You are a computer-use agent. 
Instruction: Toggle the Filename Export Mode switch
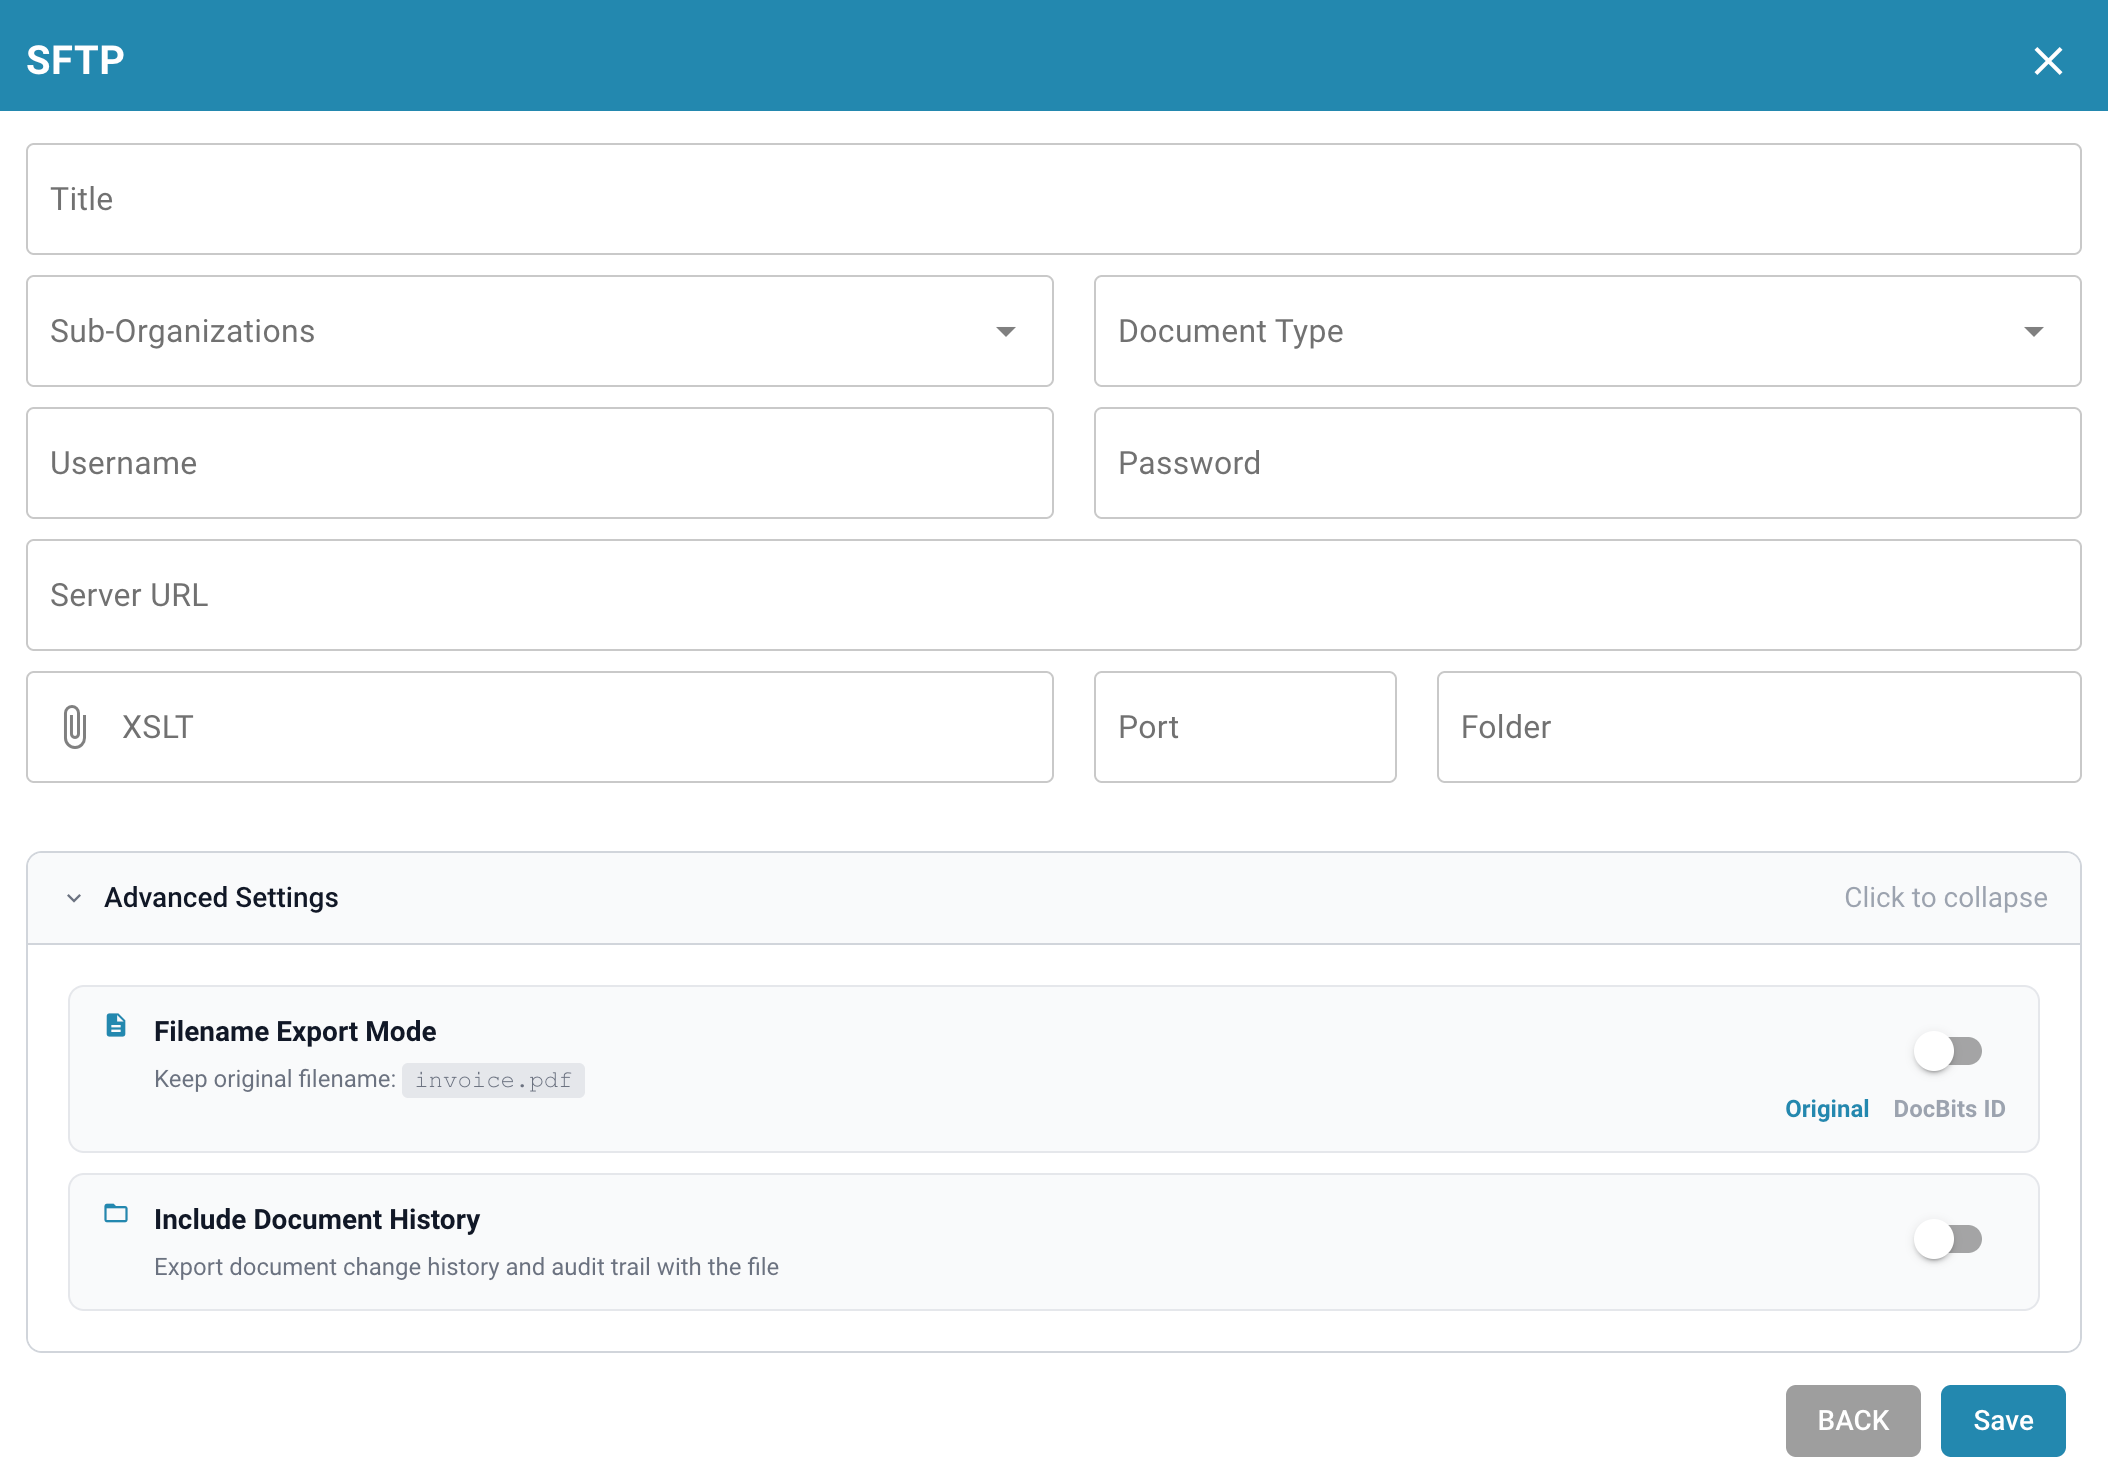point(1947,1051)
